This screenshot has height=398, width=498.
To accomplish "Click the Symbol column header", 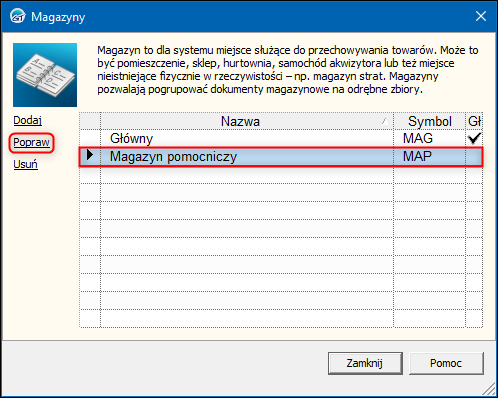I will coord(429,121).
